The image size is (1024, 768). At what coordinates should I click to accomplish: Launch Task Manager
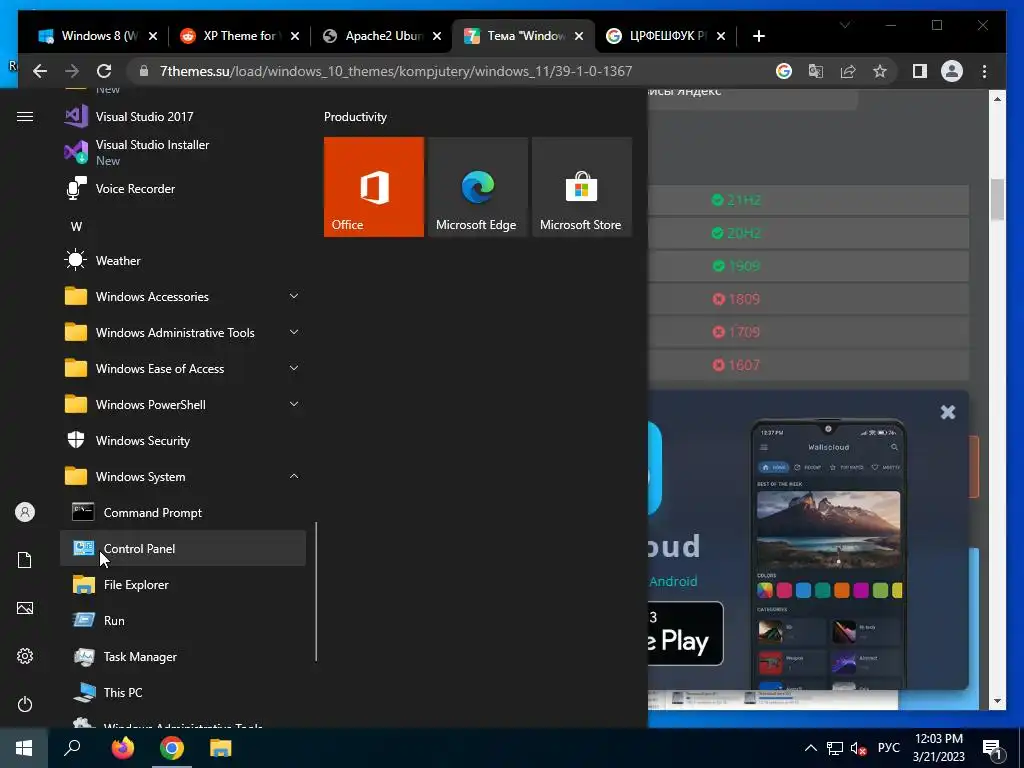click(x=183, y=656)
